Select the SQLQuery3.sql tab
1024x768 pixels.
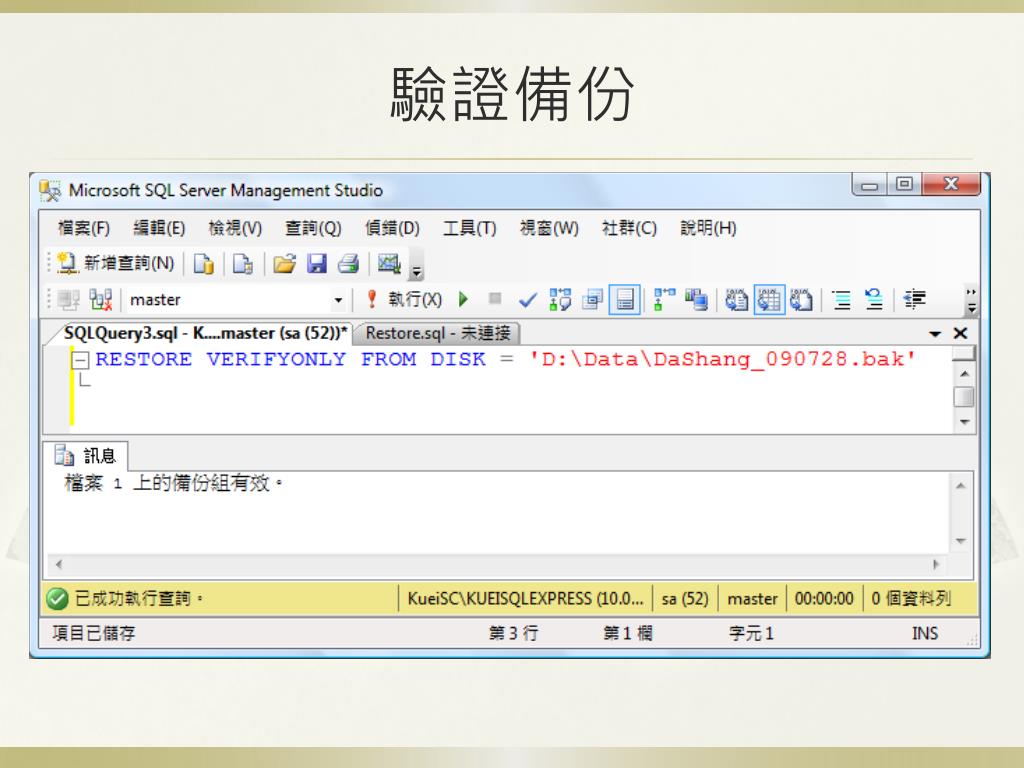205,333
